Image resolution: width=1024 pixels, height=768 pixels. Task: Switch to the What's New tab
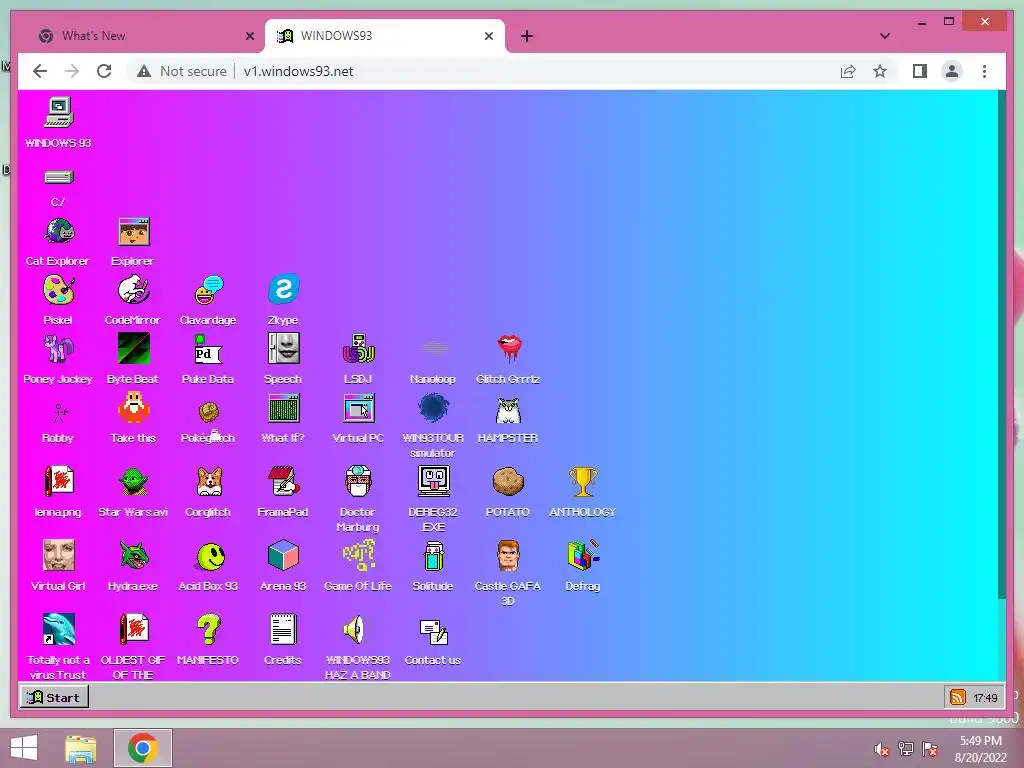144,36
